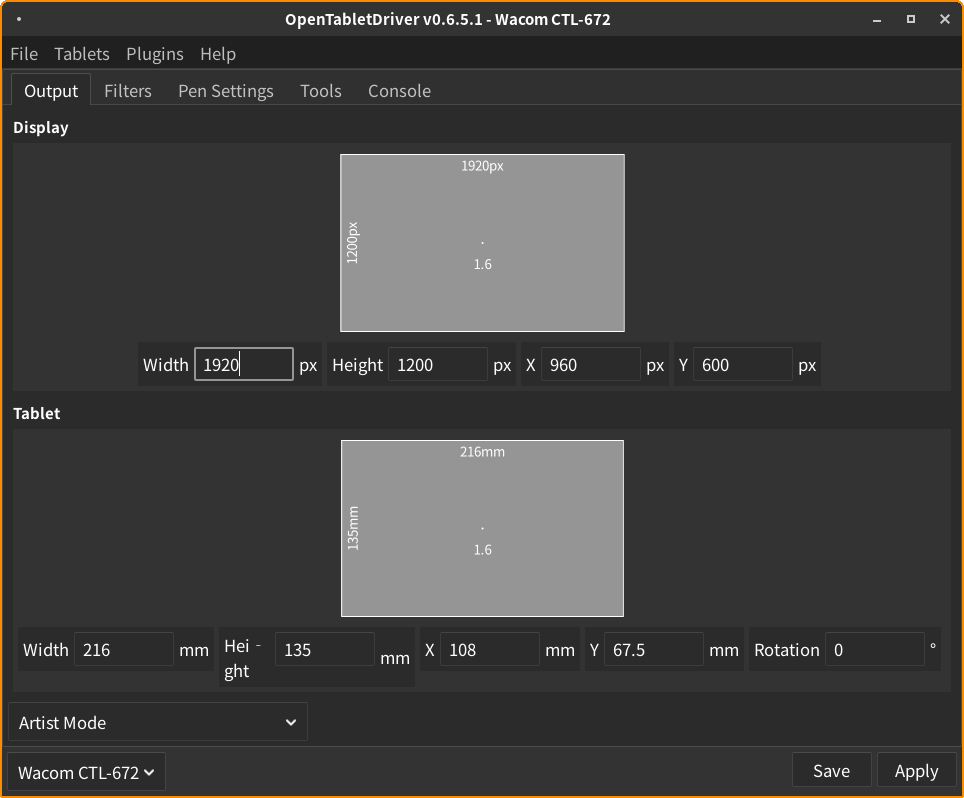This screenshot has width=964, height=798.
Task: Click the Save button
Action: (x=831, y=770)
